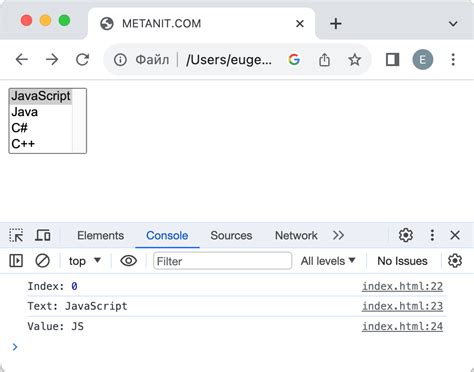Viewport: 474px width, 372px height.
Task: Switch to the Network tab
Action: click(x=296, y=235)
